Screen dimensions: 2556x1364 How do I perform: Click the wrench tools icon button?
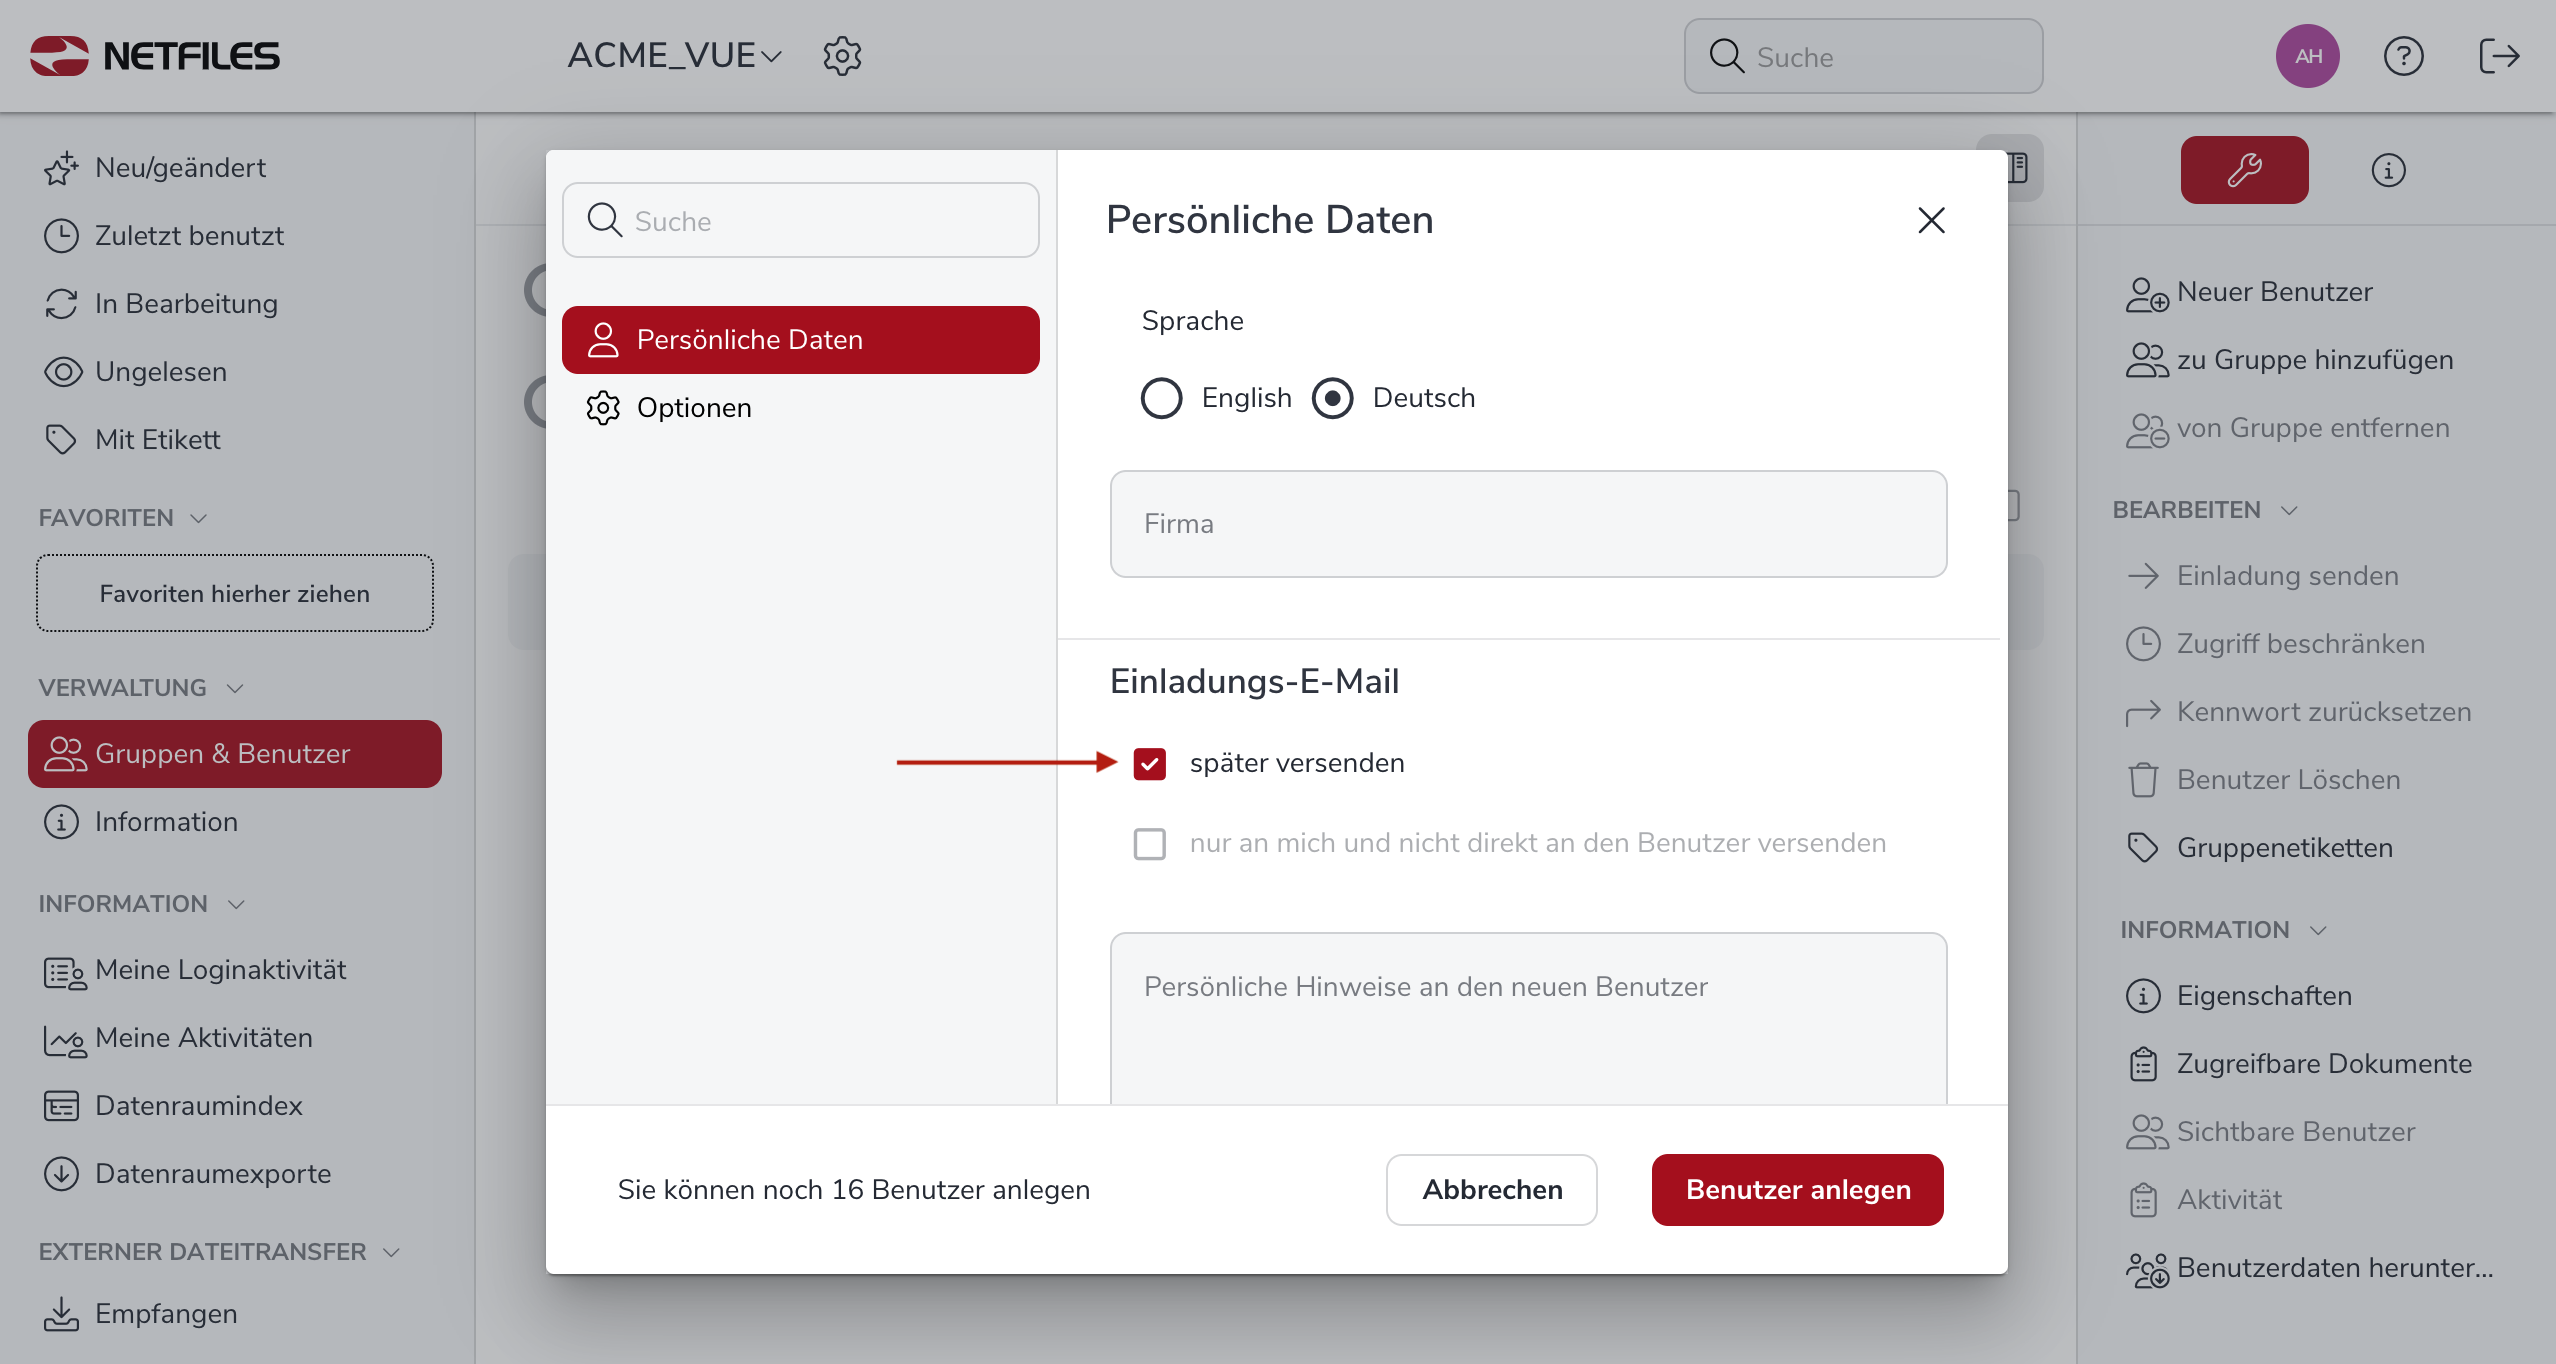(2244, 170)
